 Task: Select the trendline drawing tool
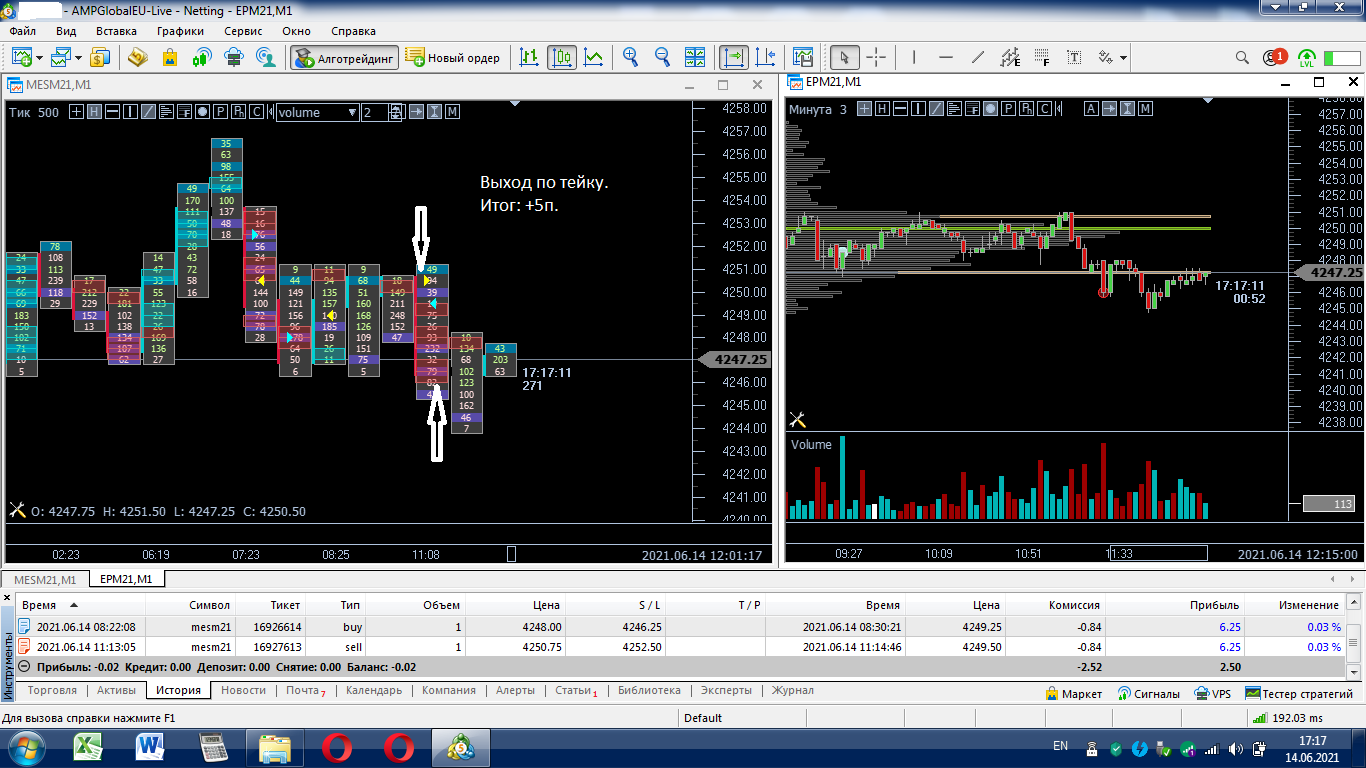point(978,57)
